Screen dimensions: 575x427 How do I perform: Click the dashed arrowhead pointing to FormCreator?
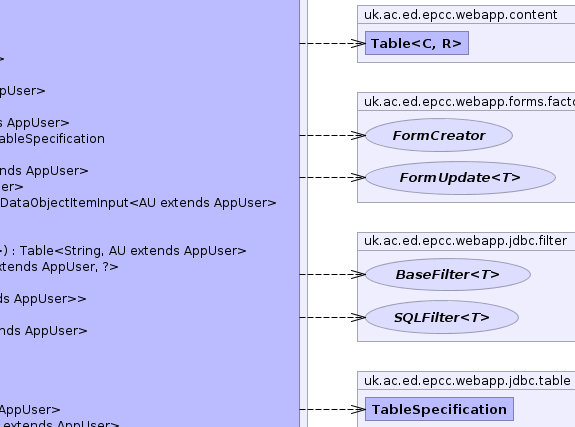358,135
